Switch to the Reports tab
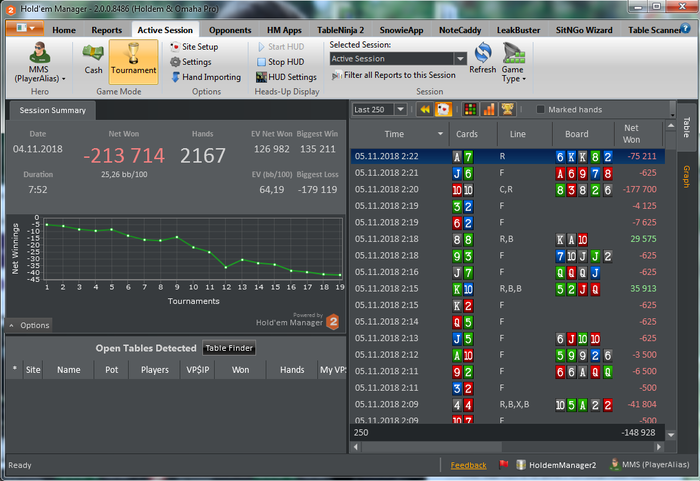Viewport: 700px width, 481px height. click(107, 30)
